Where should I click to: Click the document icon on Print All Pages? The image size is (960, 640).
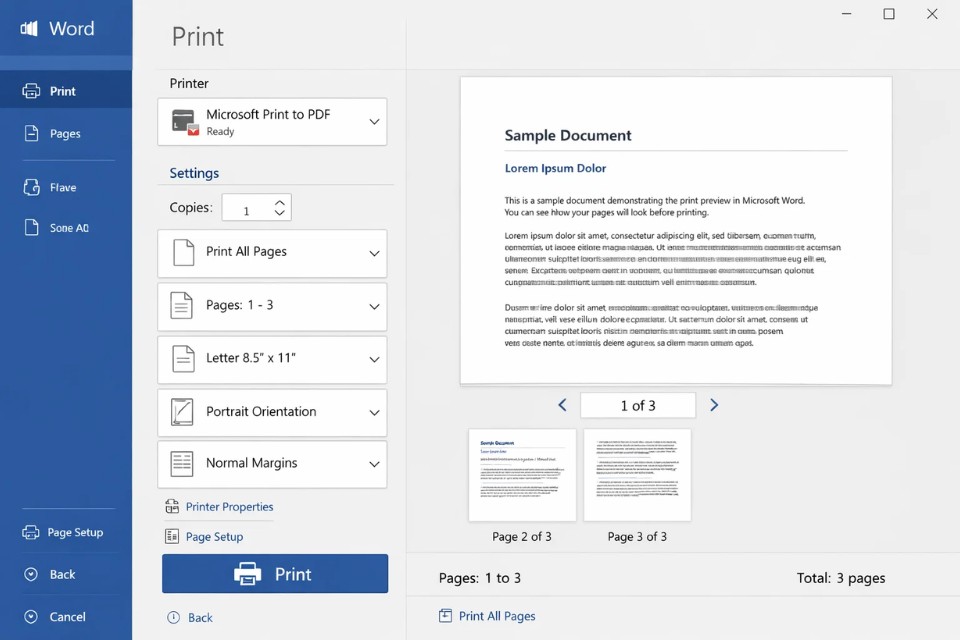[x=183, y=253]
